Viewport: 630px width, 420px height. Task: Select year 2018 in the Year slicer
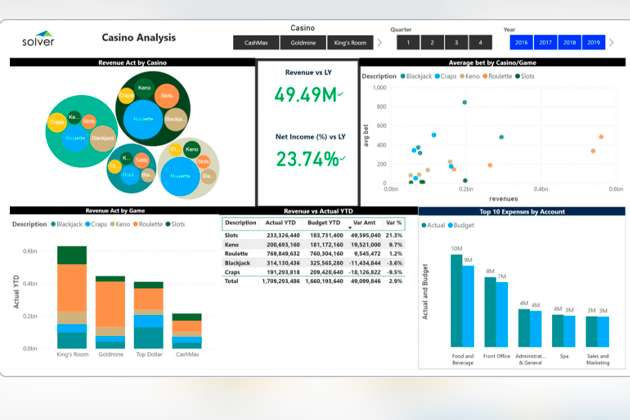pyautogui.click(x=569, y=43)
